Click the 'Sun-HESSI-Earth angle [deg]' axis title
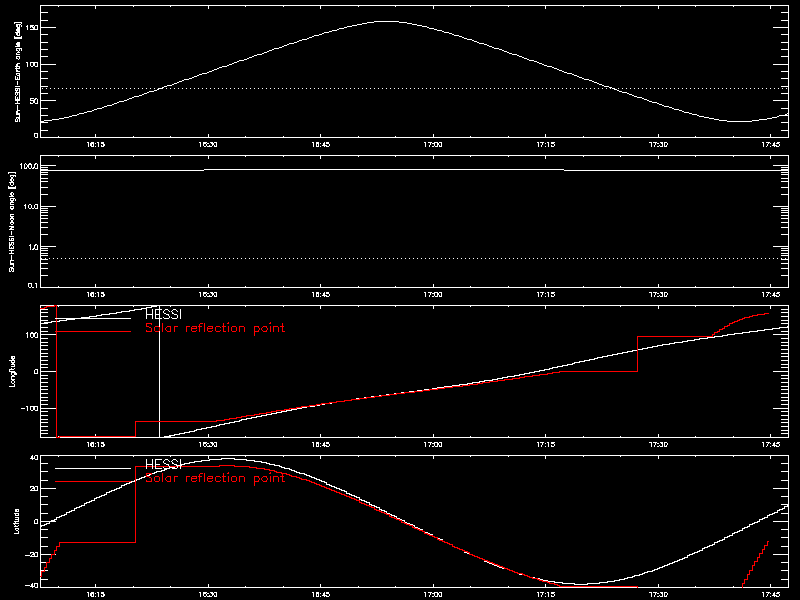800x600 pixels. [17, 71]
